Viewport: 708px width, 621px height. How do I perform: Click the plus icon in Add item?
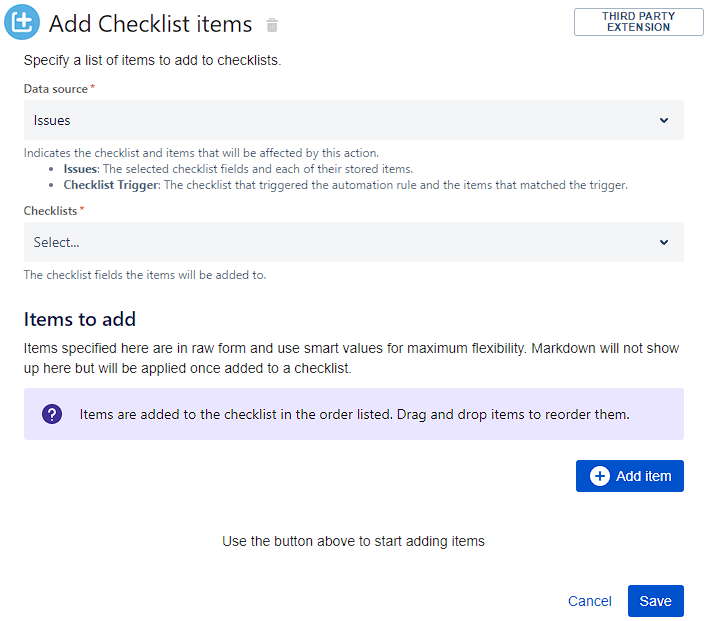600,476
